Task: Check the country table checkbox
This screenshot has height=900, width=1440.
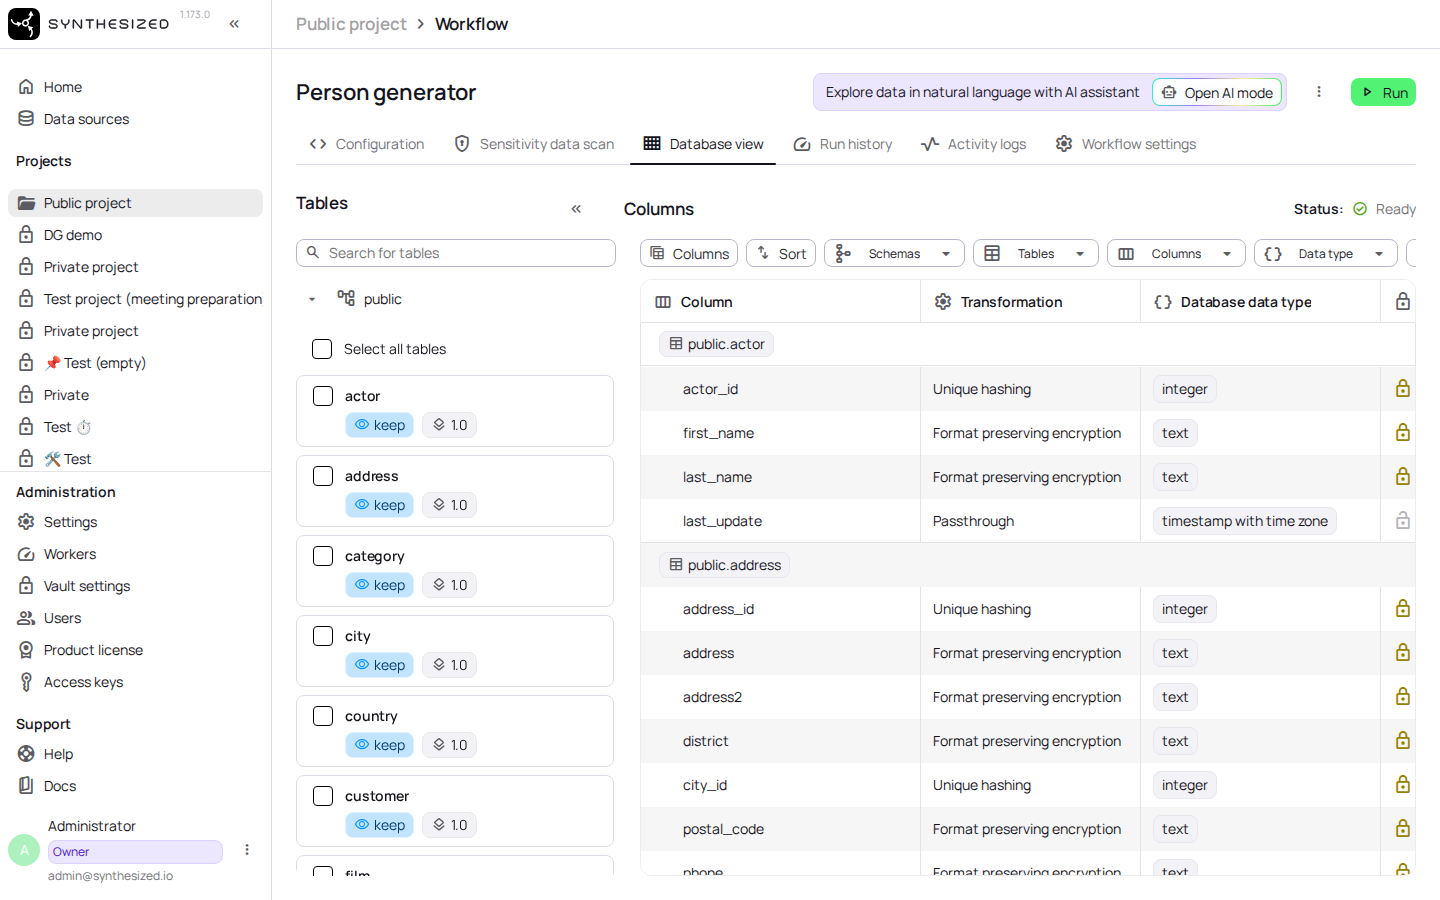Action: [x=323, y=716]
